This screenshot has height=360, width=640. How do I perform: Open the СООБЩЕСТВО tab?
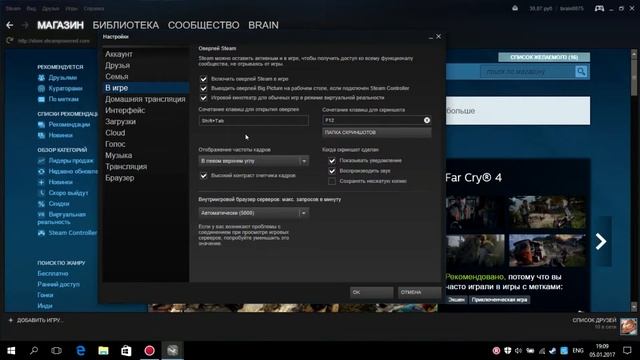pos(203,25)
